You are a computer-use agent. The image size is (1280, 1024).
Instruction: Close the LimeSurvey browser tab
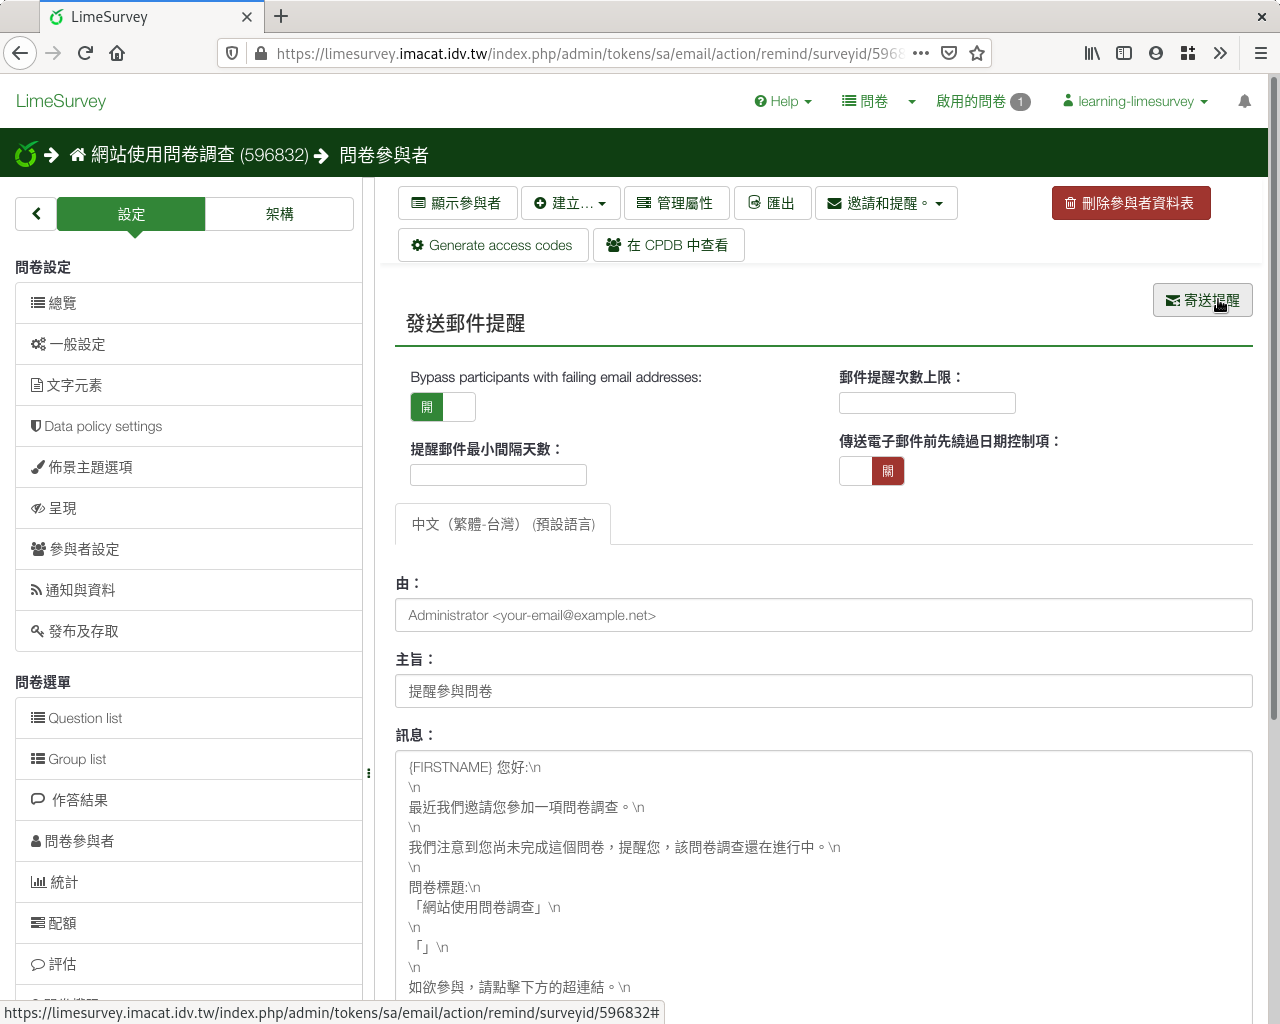[x=247, y=17]
